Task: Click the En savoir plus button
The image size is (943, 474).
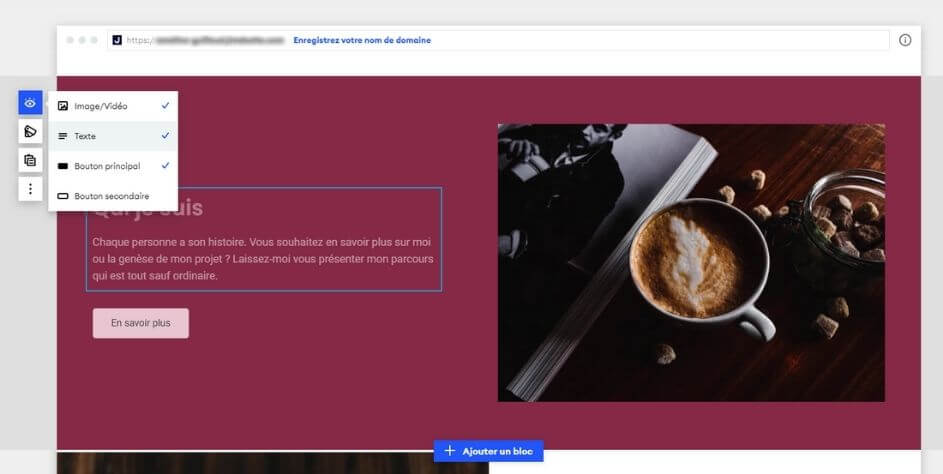Action: pos(141,323)
